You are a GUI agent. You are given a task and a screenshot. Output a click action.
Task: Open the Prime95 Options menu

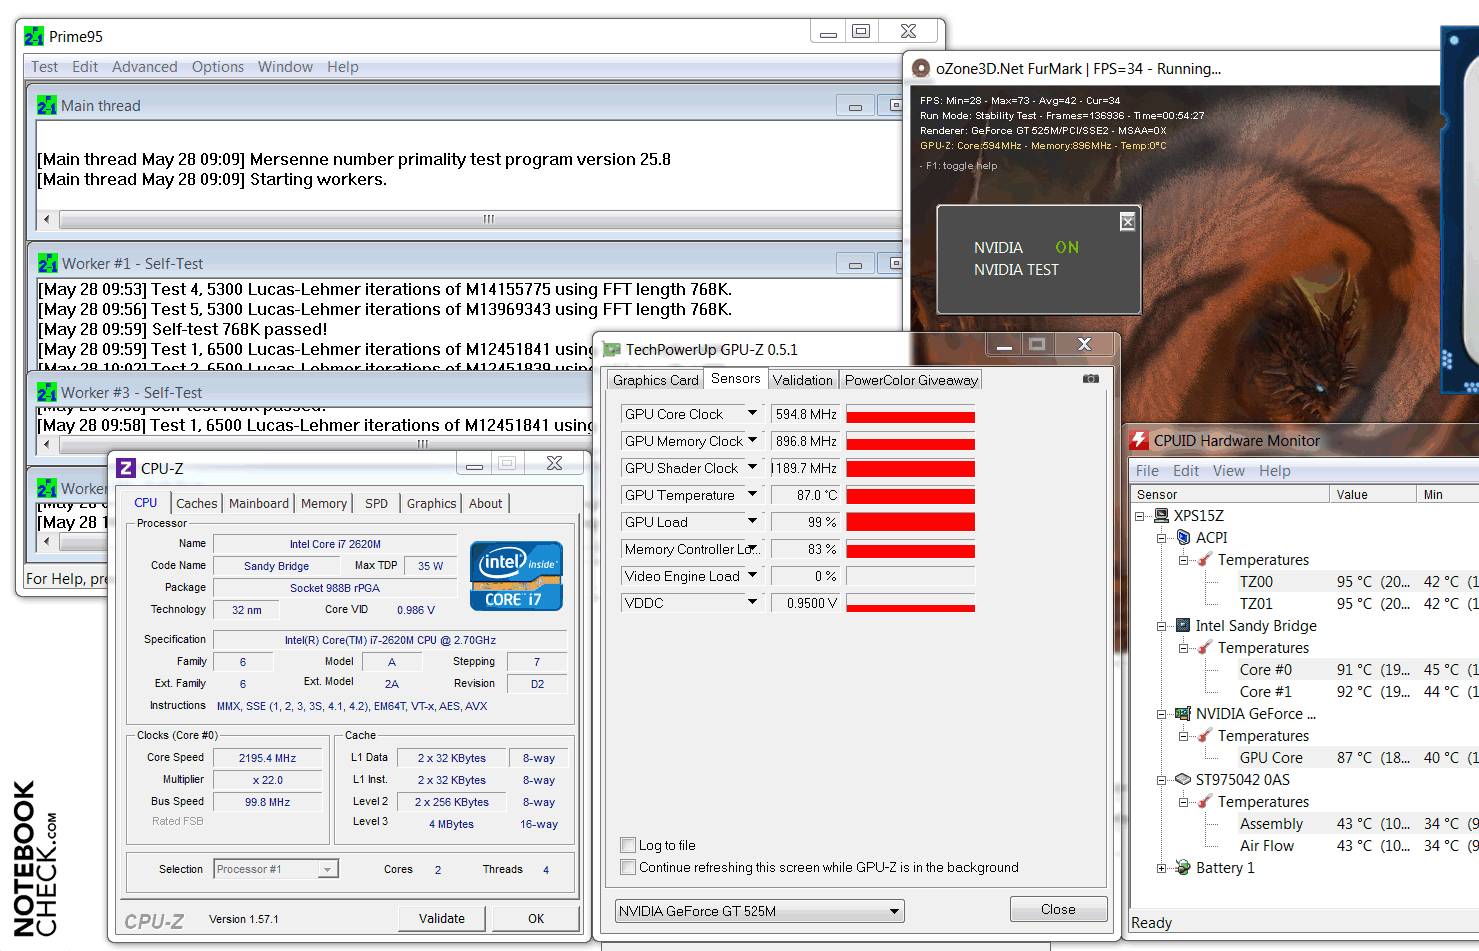pyautogui.click(x=217, y=67)
